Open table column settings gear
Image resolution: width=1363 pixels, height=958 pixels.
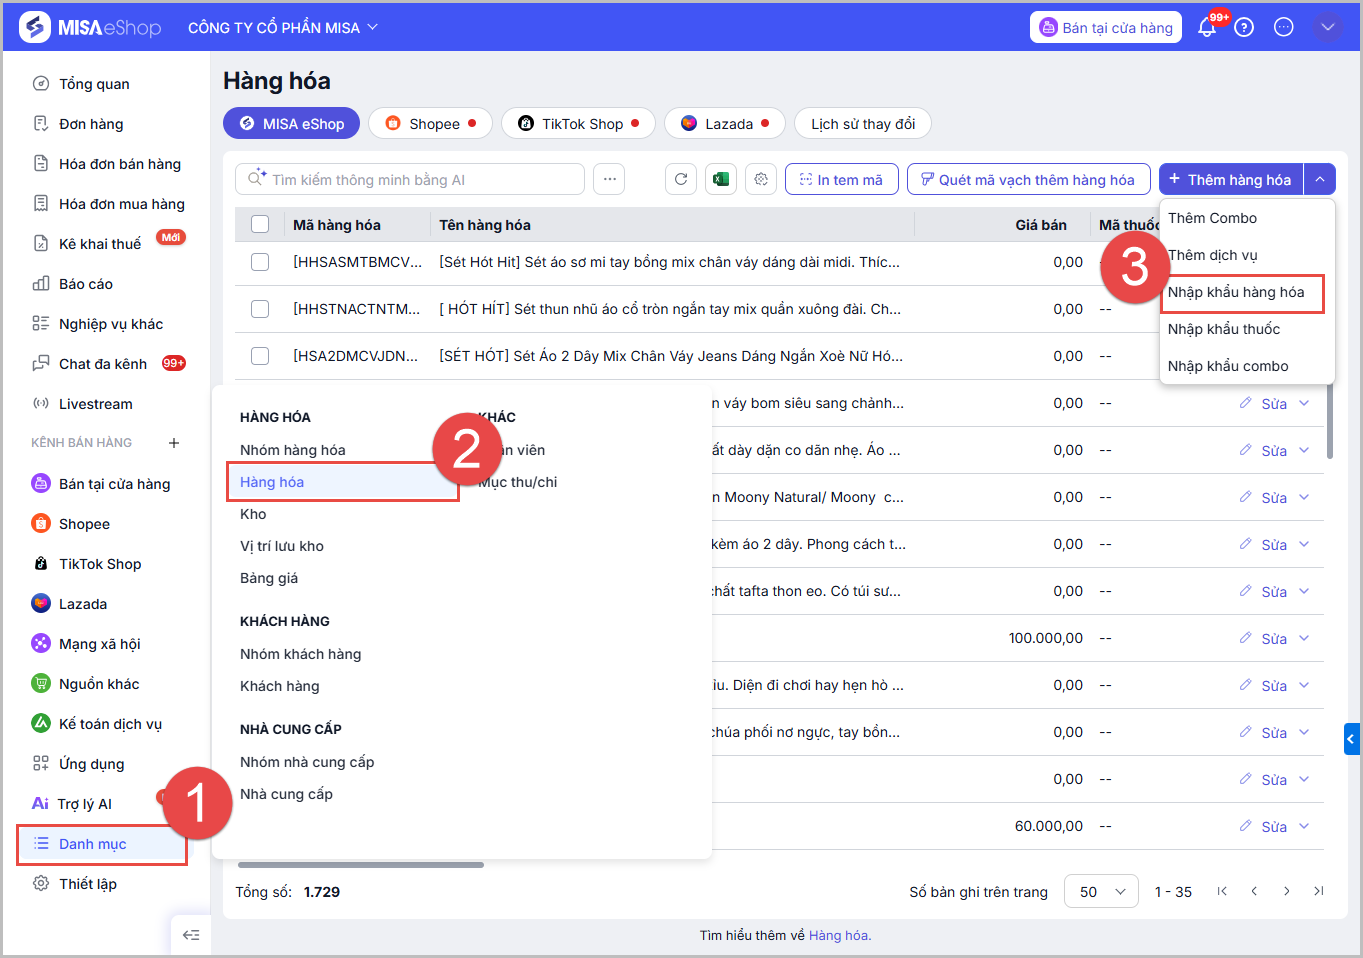coord(761,179)
